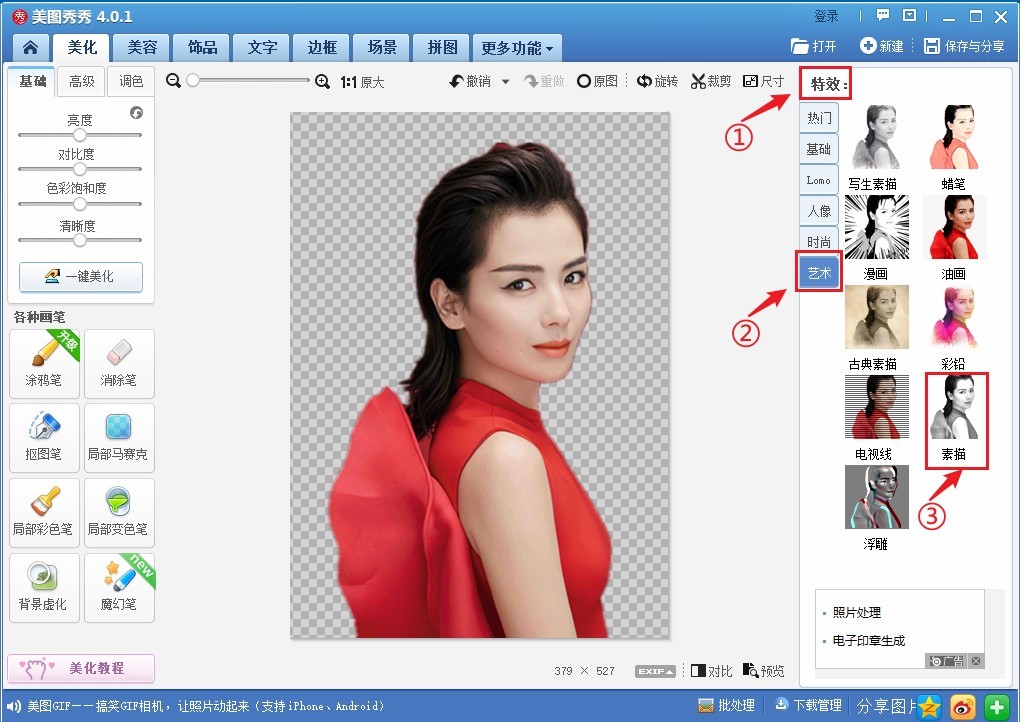
Task: Select the 时尚 effects category
Action: pyautogui.click(x=819, y=242)
